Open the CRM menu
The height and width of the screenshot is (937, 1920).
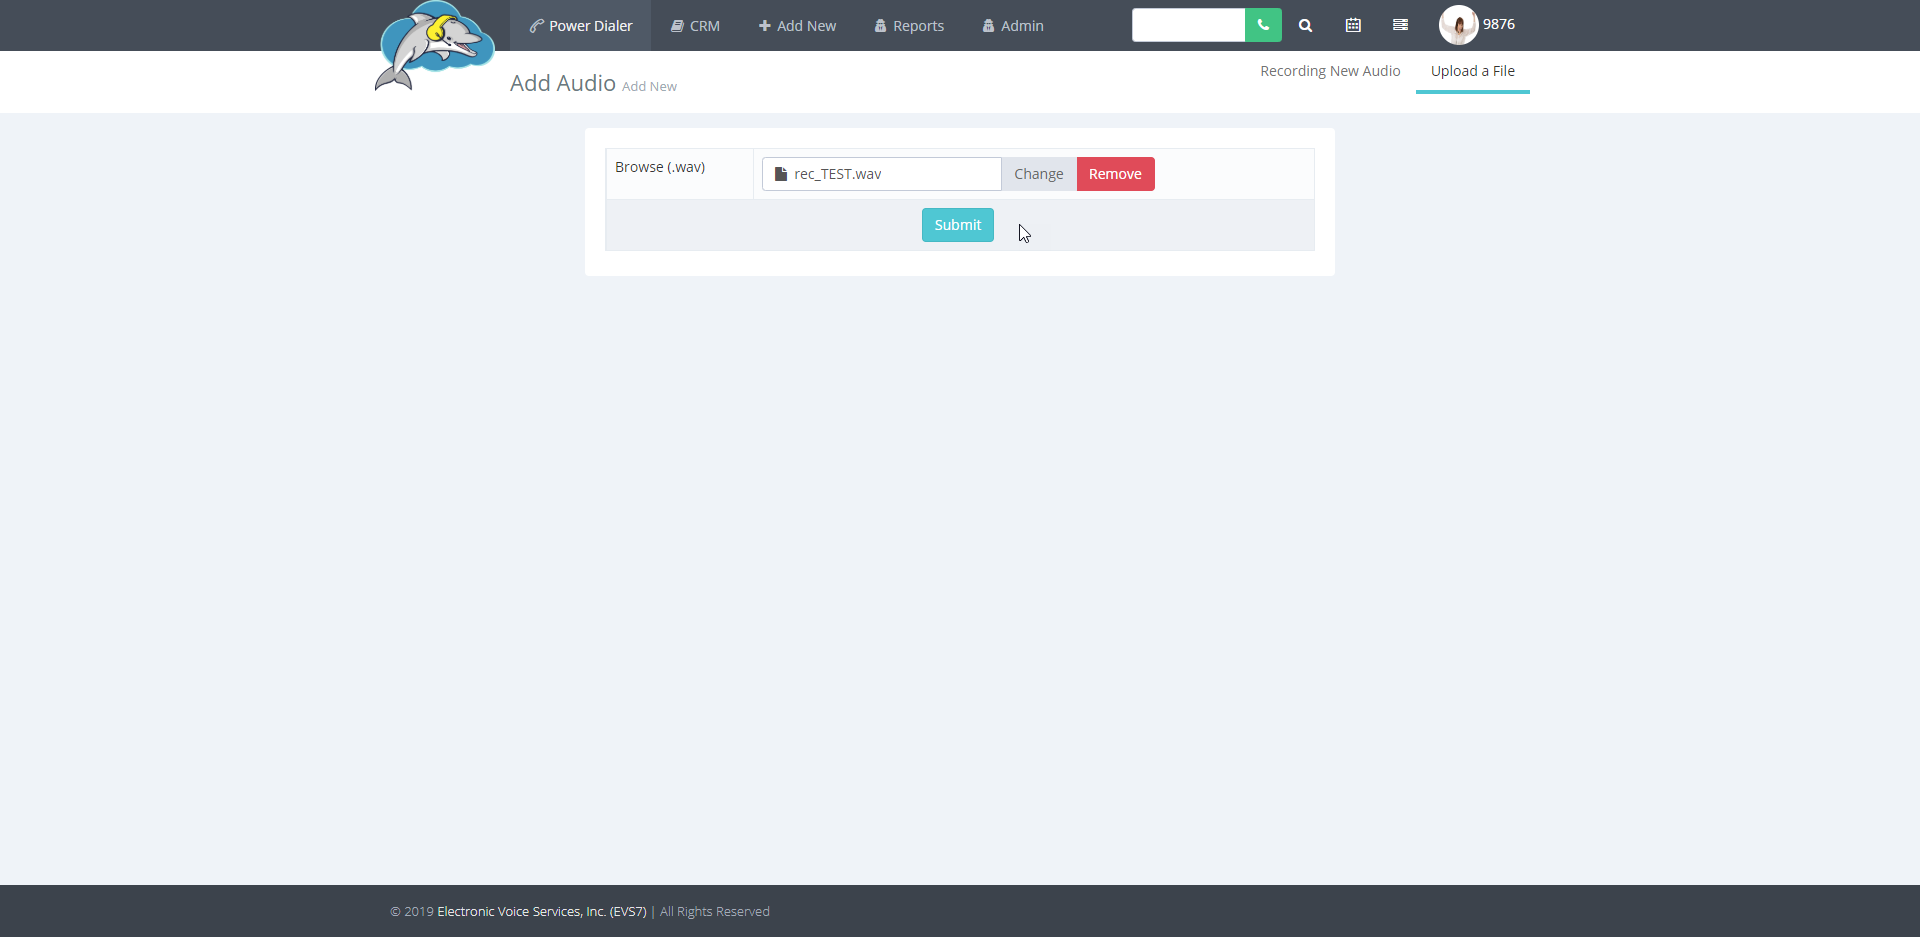coord(695,26)
